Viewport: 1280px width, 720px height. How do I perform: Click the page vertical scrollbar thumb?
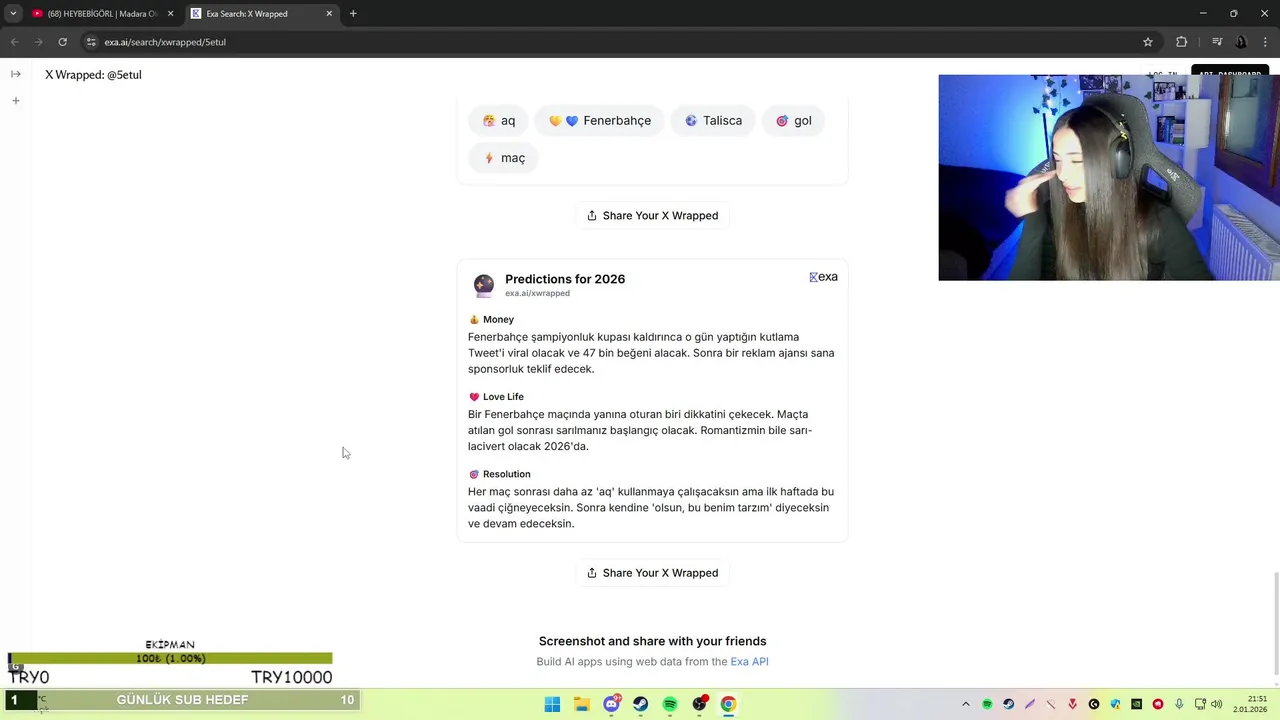click(x=1275, y=623)
